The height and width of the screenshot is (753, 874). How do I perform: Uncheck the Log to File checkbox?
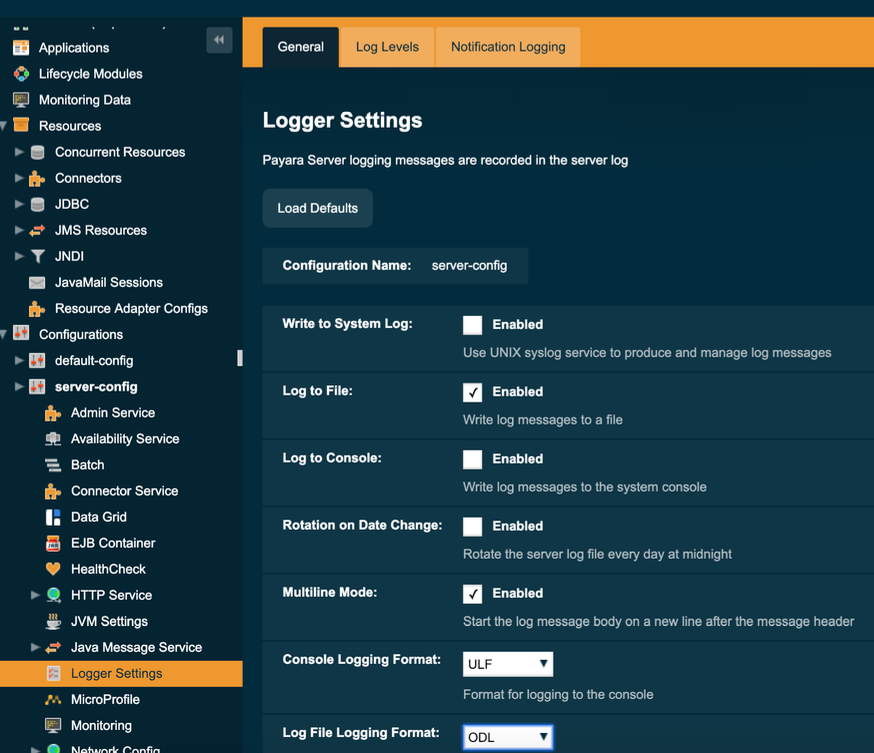click(473, 392)
